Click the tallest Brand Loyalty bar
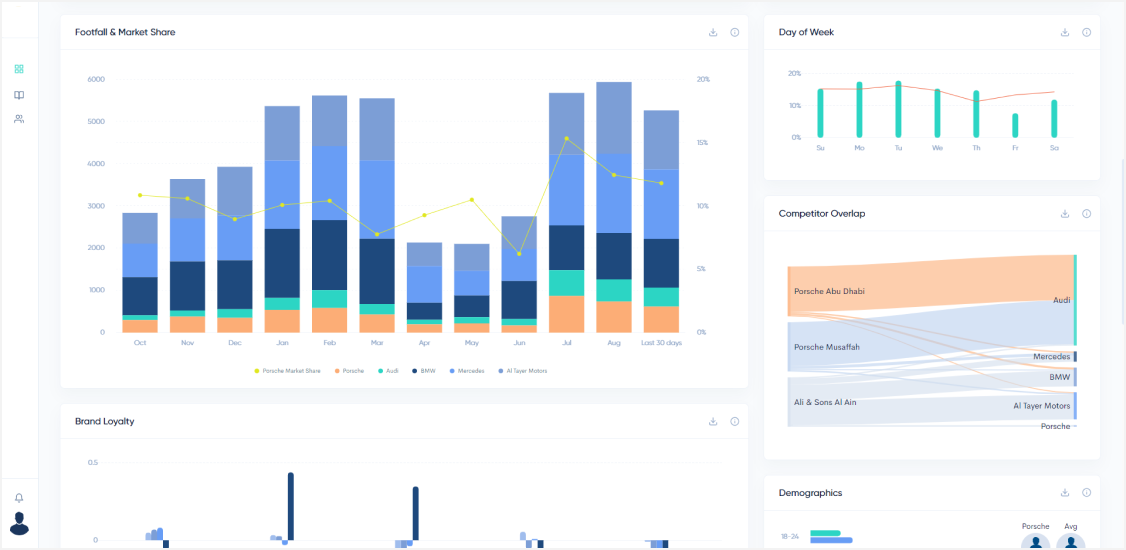This screenshot has height=550, width=1126. click(291, 506)
